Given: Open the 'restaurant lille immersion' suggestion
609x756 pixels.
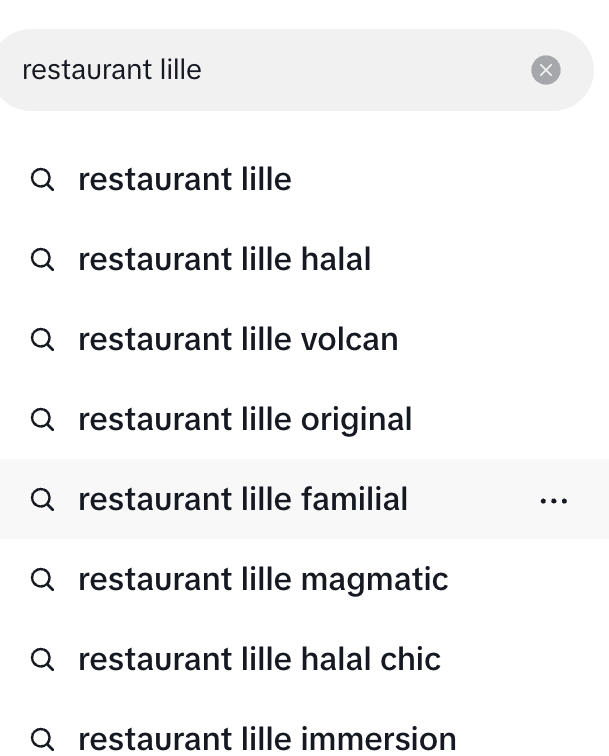Looking at the screenshot, I should click(267, 739).
